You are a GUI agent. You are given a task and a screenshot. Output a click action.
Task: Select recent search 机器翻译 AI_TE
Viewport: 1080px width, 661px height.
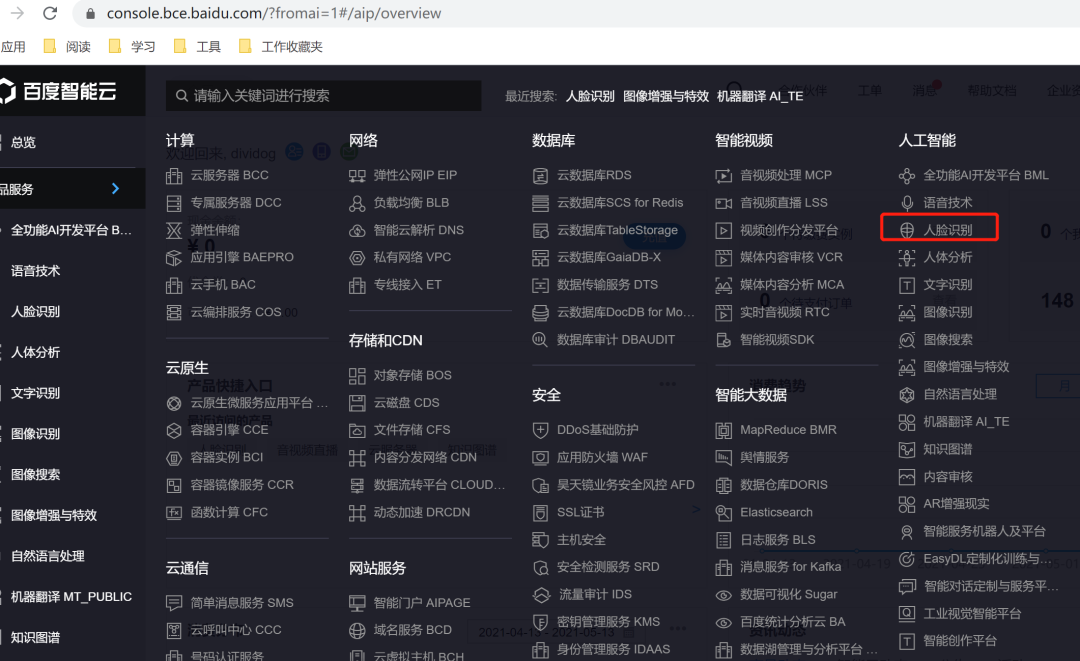[760, 96]
